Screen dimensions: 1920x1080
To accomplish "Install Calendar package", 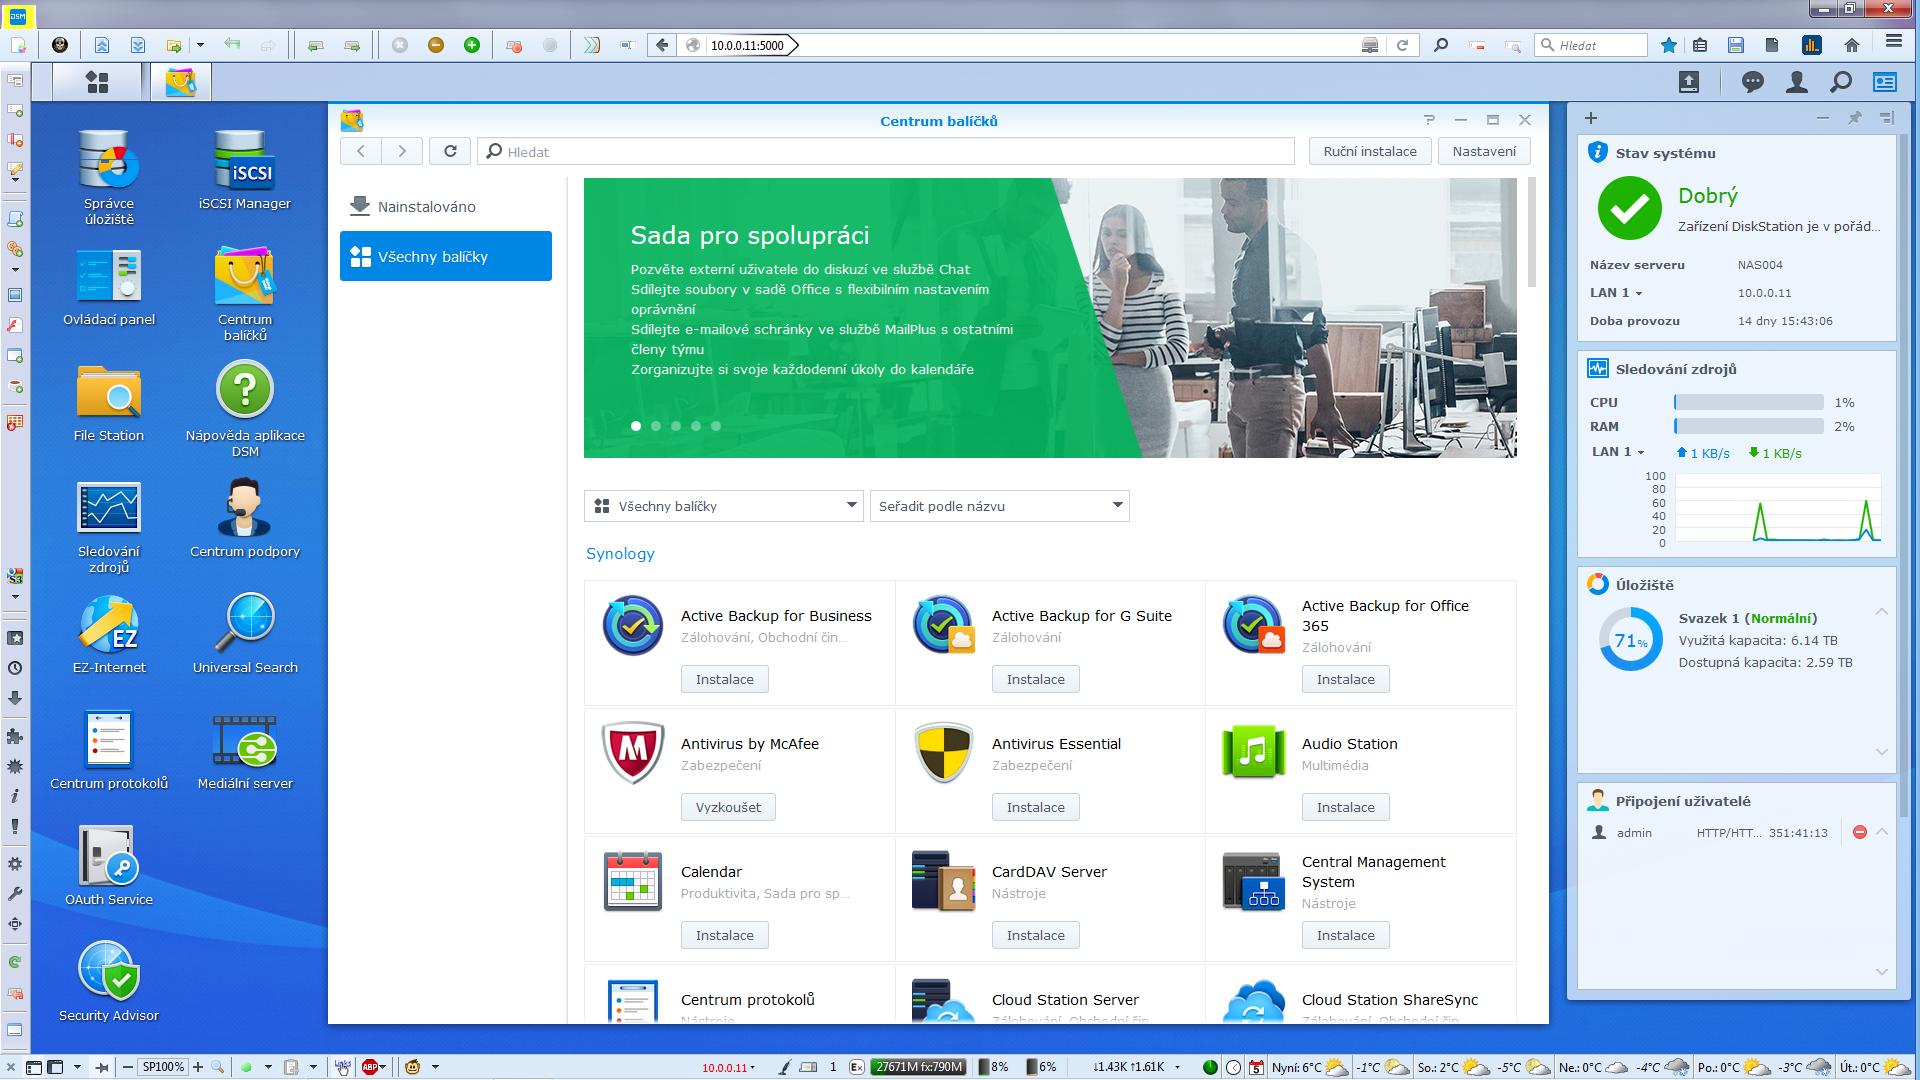I will 725,935.
